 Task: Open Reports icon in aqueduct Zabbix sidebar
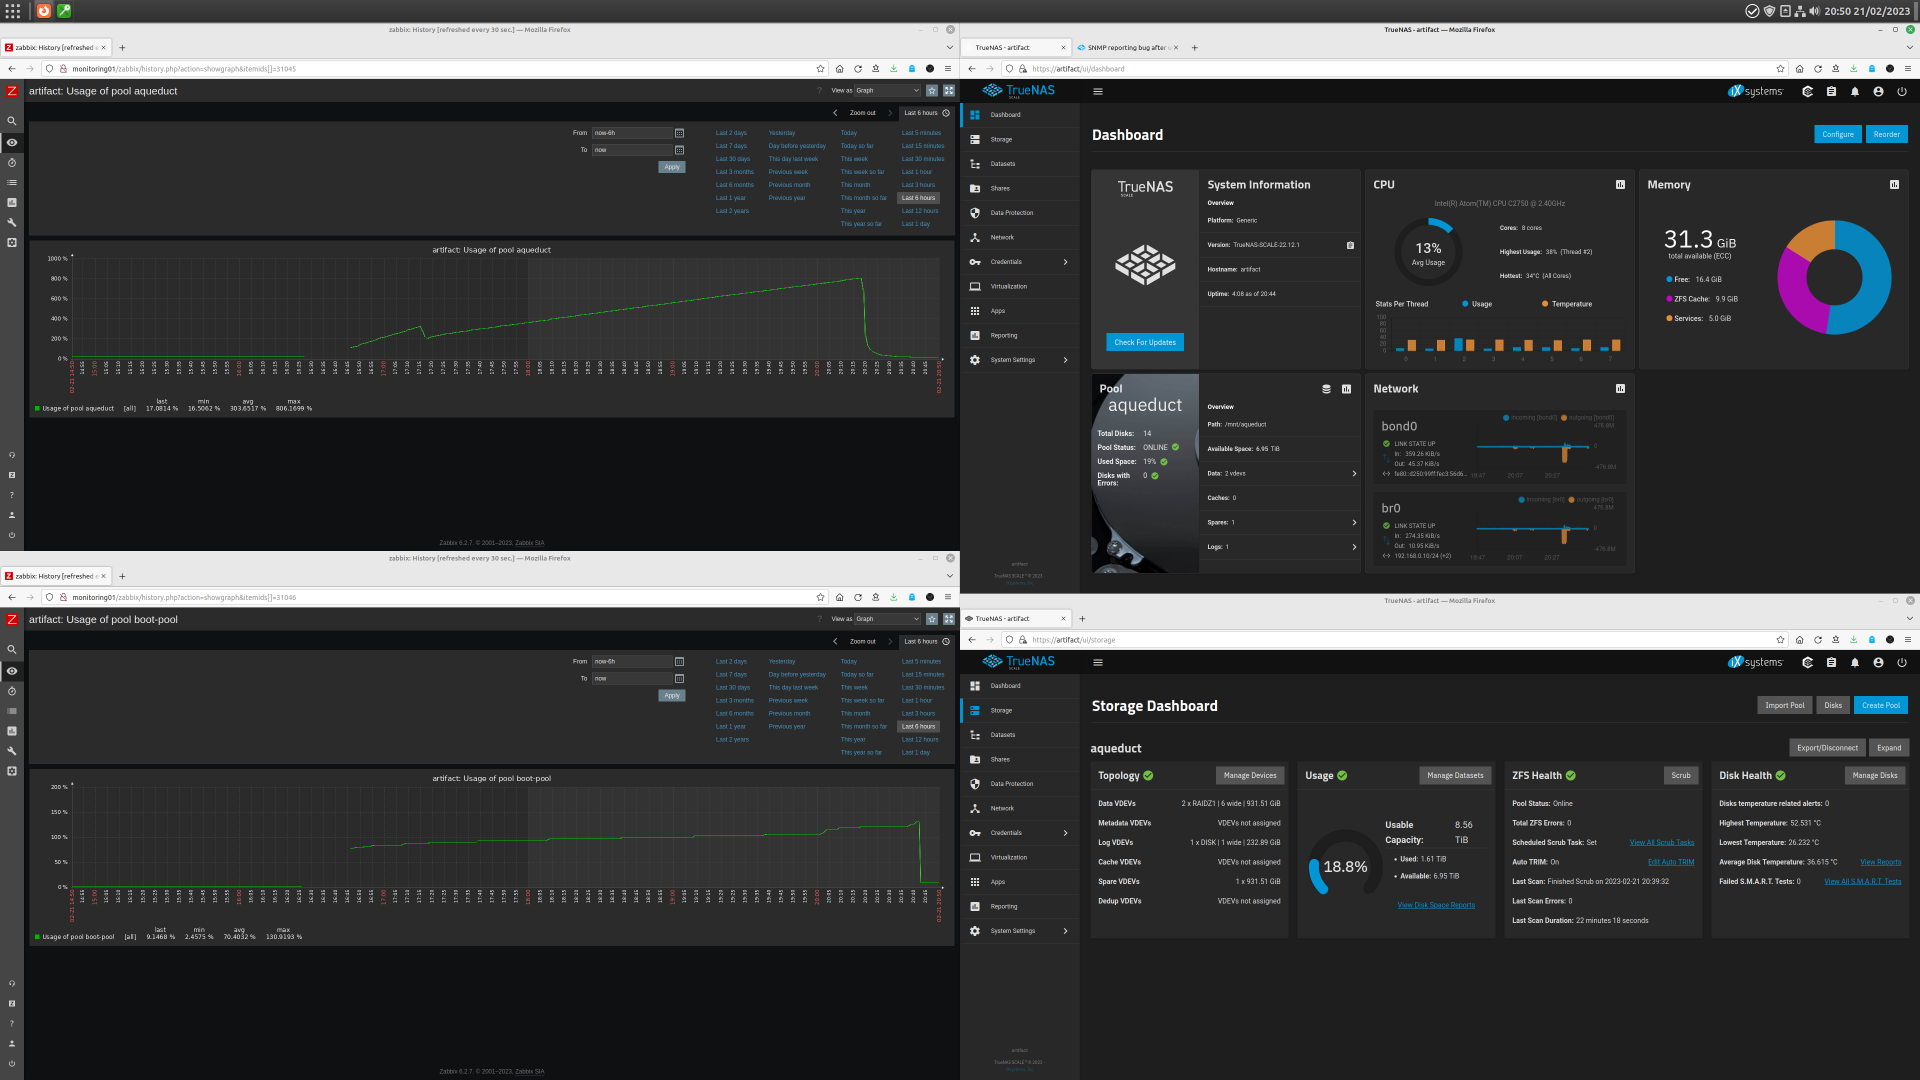(x=12, y=202)
